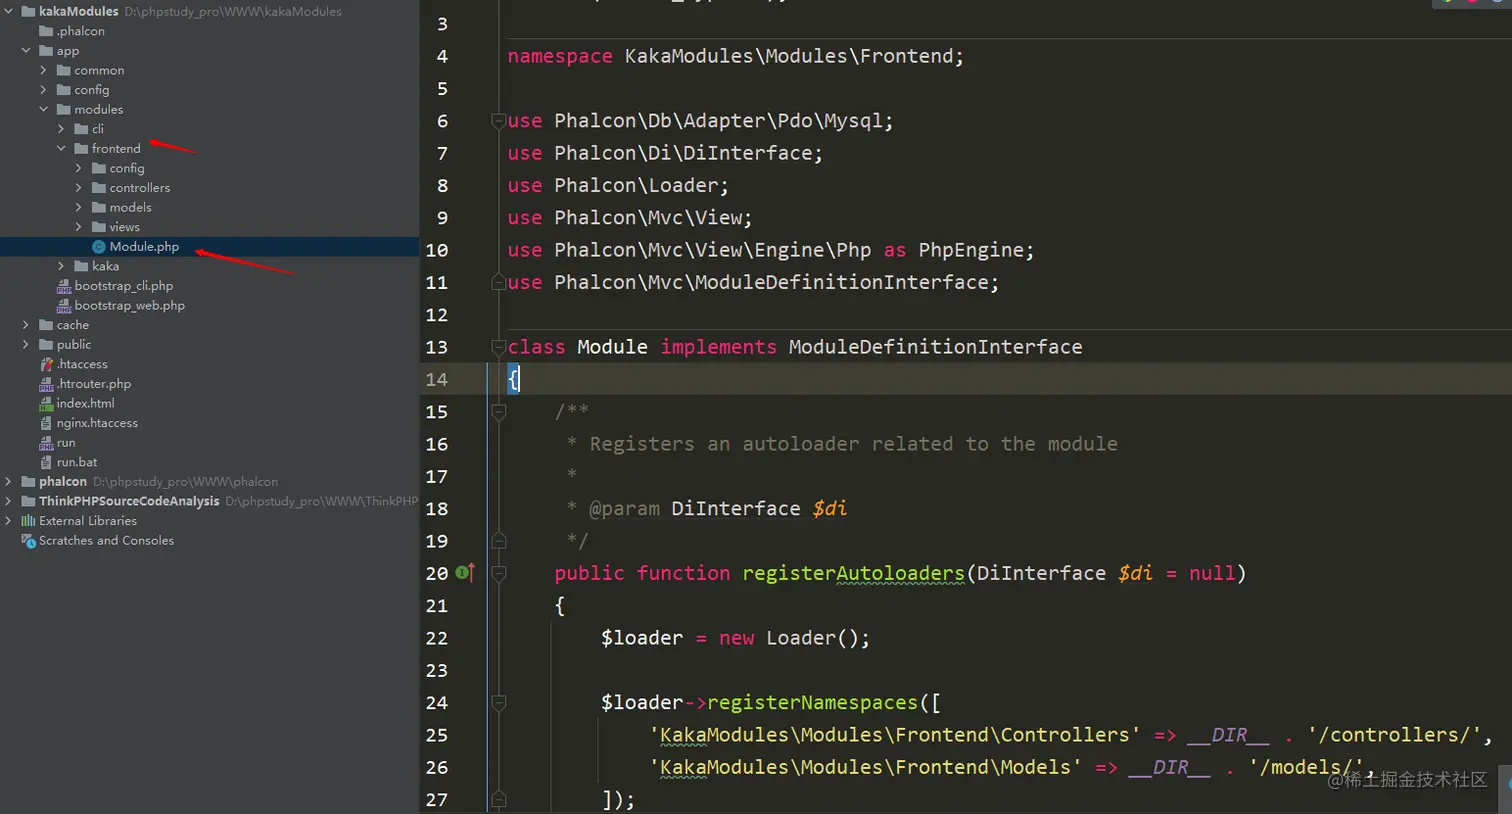Click the nginx.htaccess file icon
This screenshot has height=814, width=1512.
46,423
